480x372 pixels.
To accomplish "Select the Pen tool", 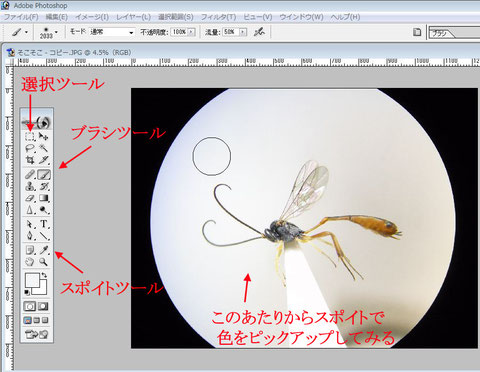I will (30, 236).
